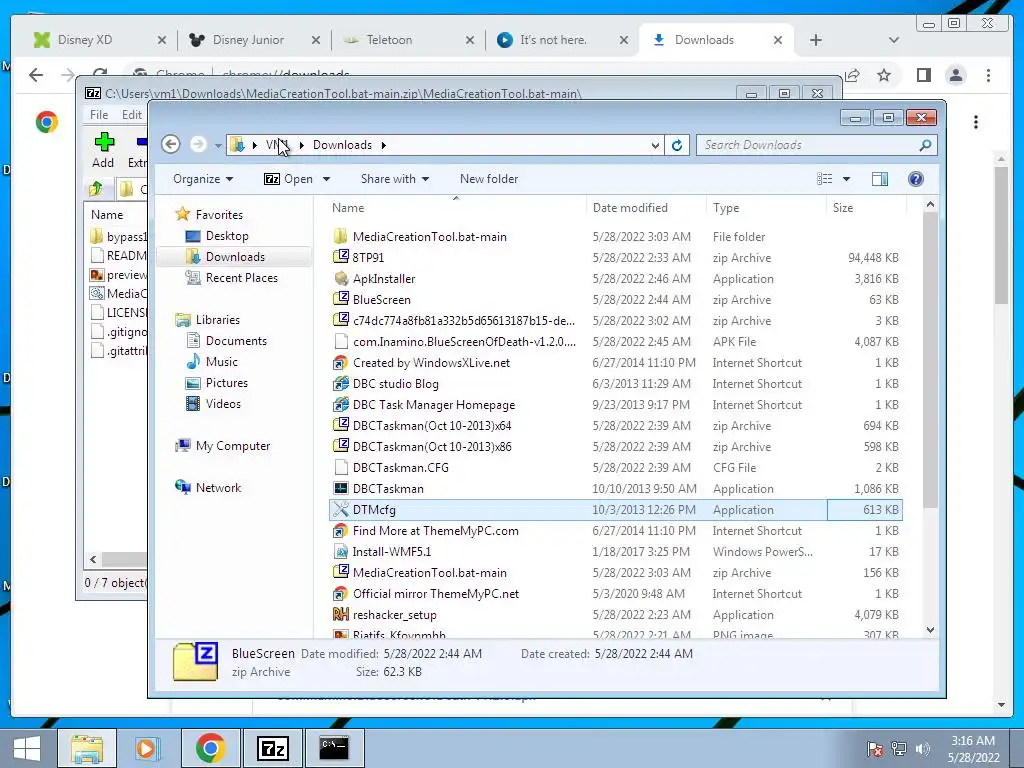Screen dimensions: 1024x768
Task: Click the Chrome bookmark star icon
Action: (x=884, y=75)
